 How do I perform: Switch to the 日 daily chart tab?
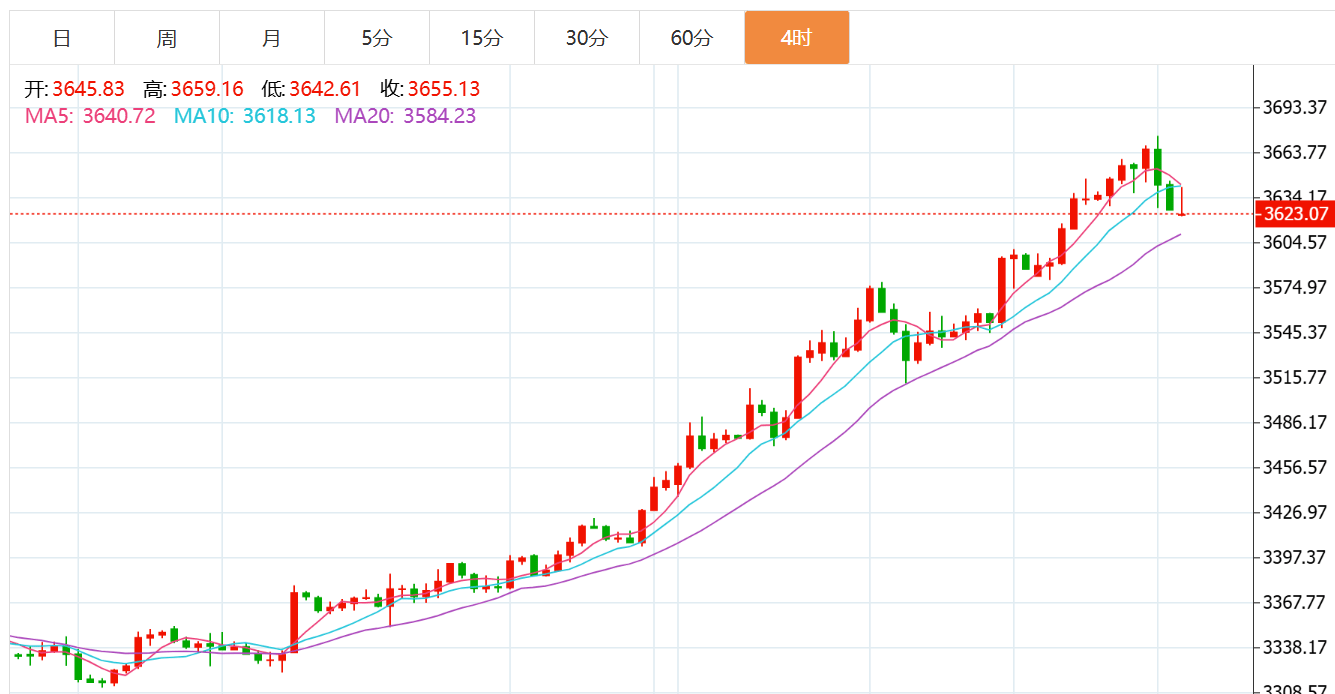click(x=62, y=38)
